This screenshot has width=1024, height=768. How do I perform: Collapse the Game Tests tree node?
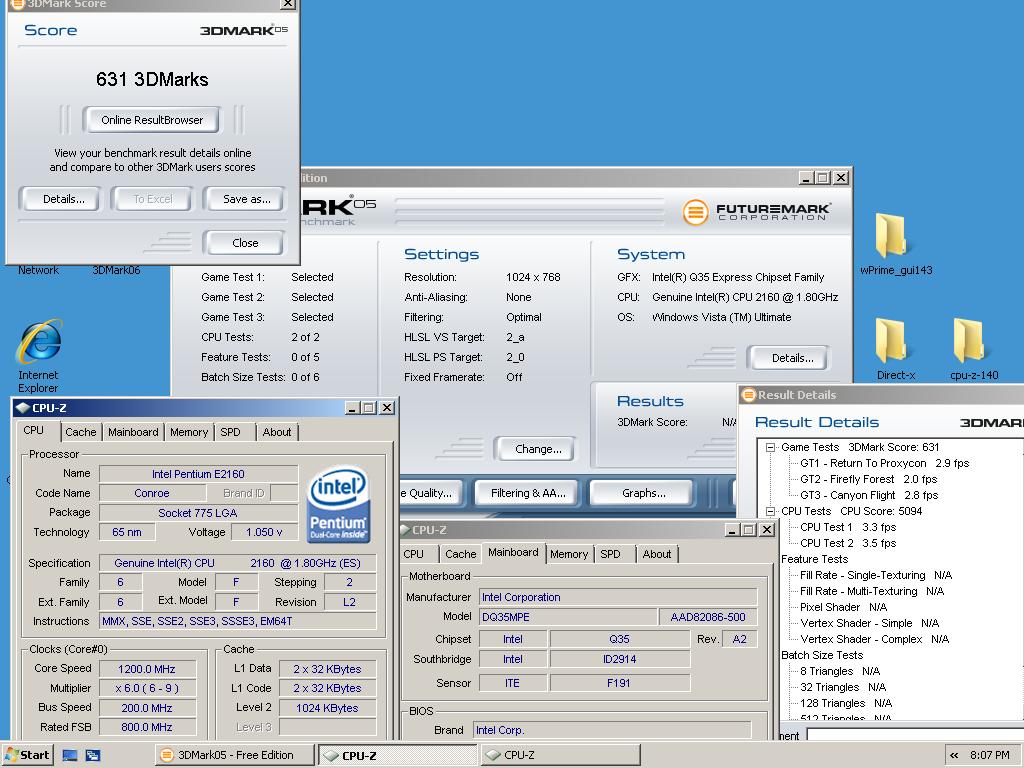(771, 447)
